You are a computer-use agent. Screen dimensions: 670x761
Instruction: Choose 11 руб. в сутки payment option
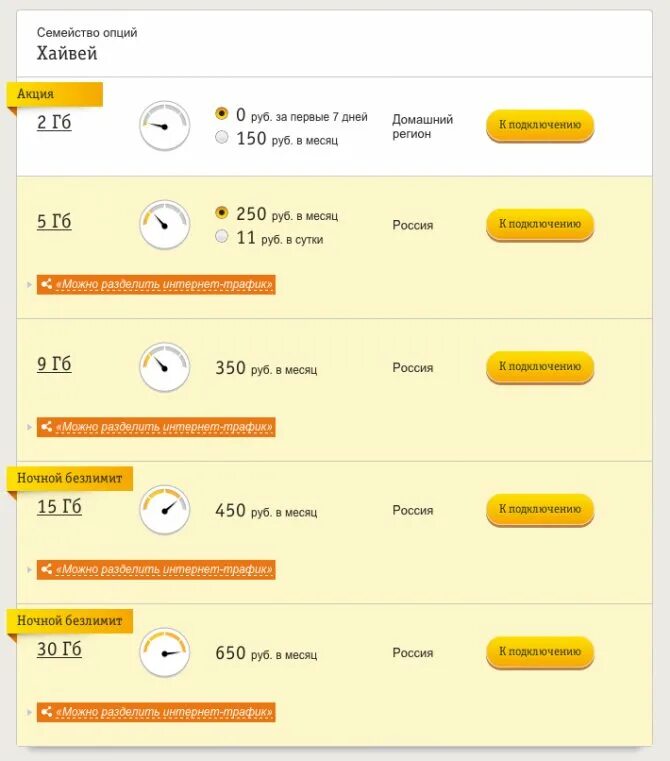click(221, 236)
